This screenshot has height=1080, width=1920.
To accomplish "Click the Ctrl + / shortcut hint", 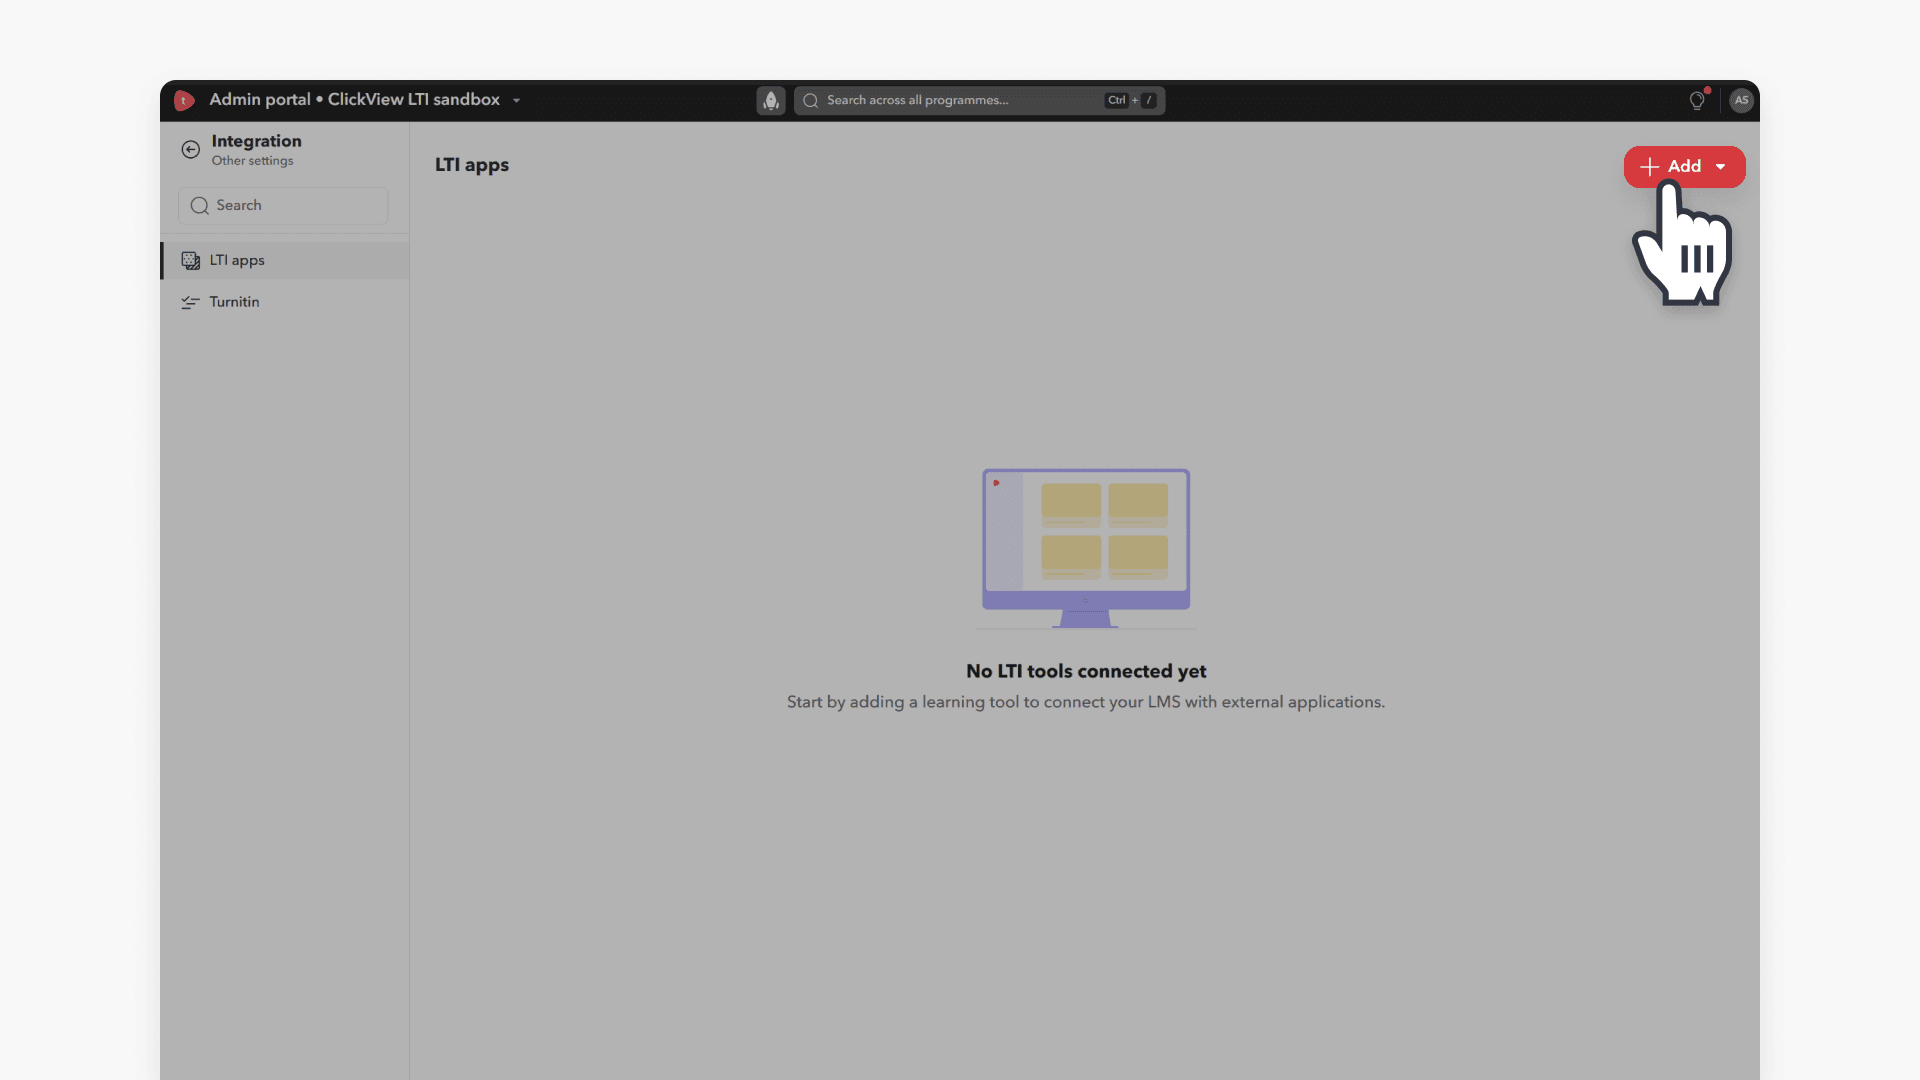I will pos(1131,100).
